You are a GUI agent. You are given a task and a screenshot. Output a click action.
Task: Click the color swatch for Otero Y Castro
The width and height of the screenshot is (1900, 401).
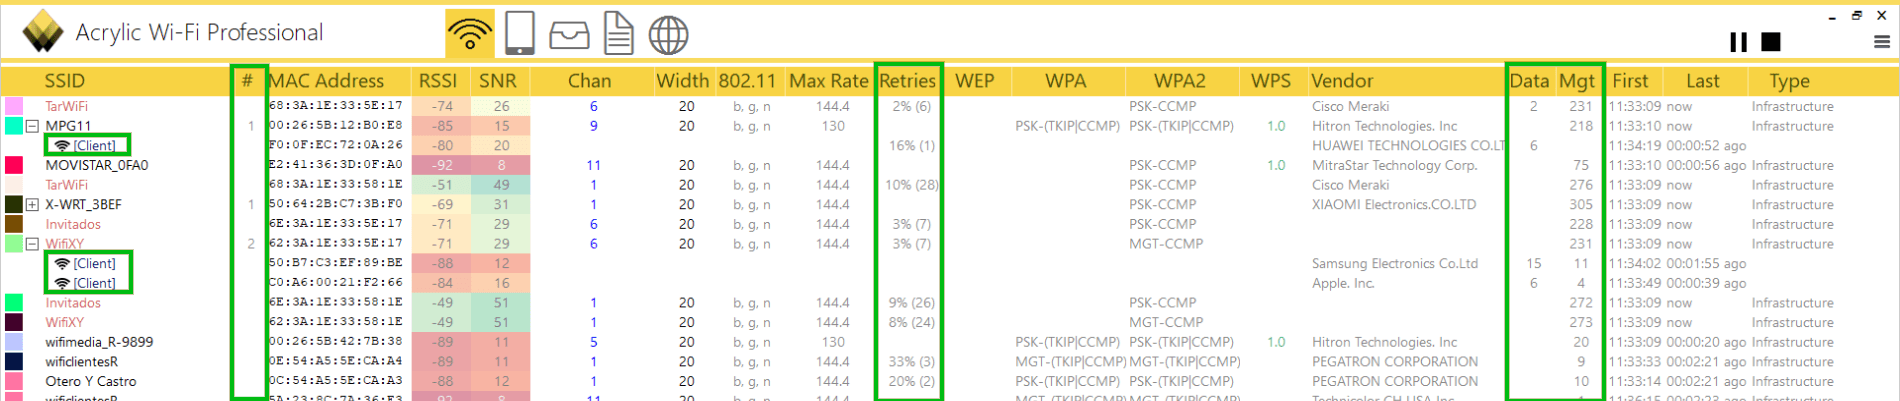coord(14,382)
